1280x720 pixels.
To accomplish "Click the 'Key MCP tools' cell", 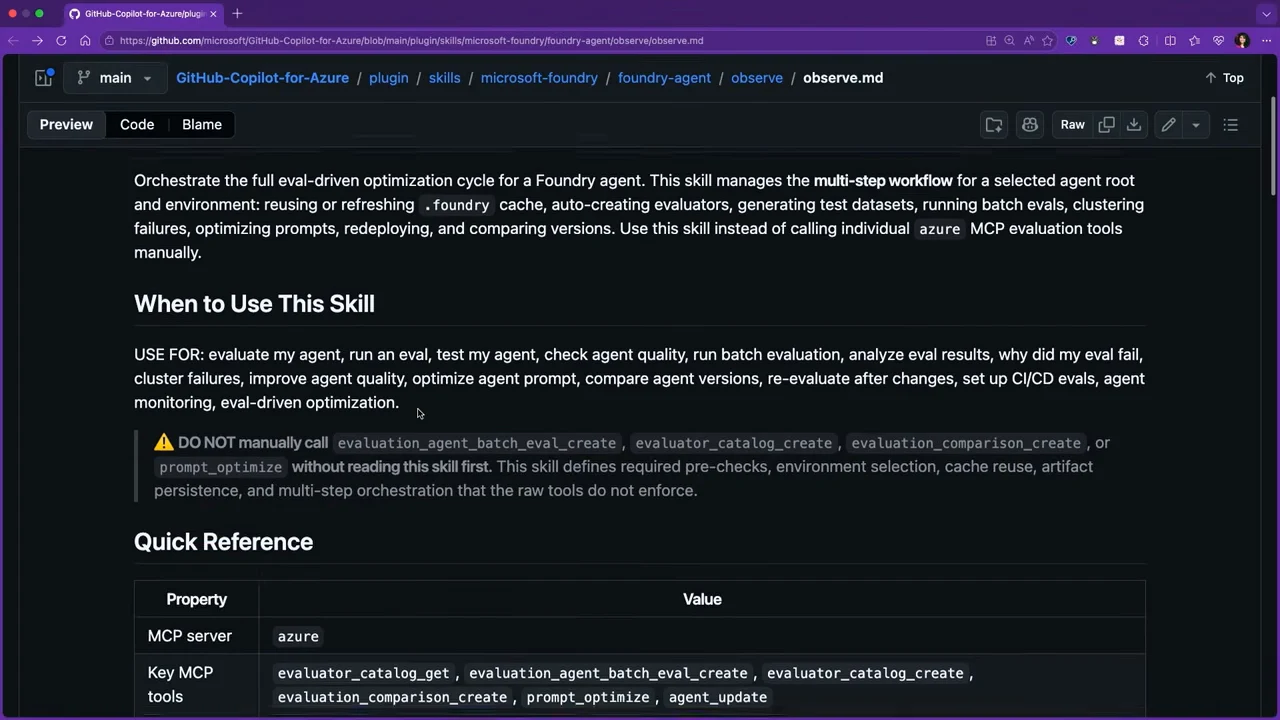I will 196,685.
